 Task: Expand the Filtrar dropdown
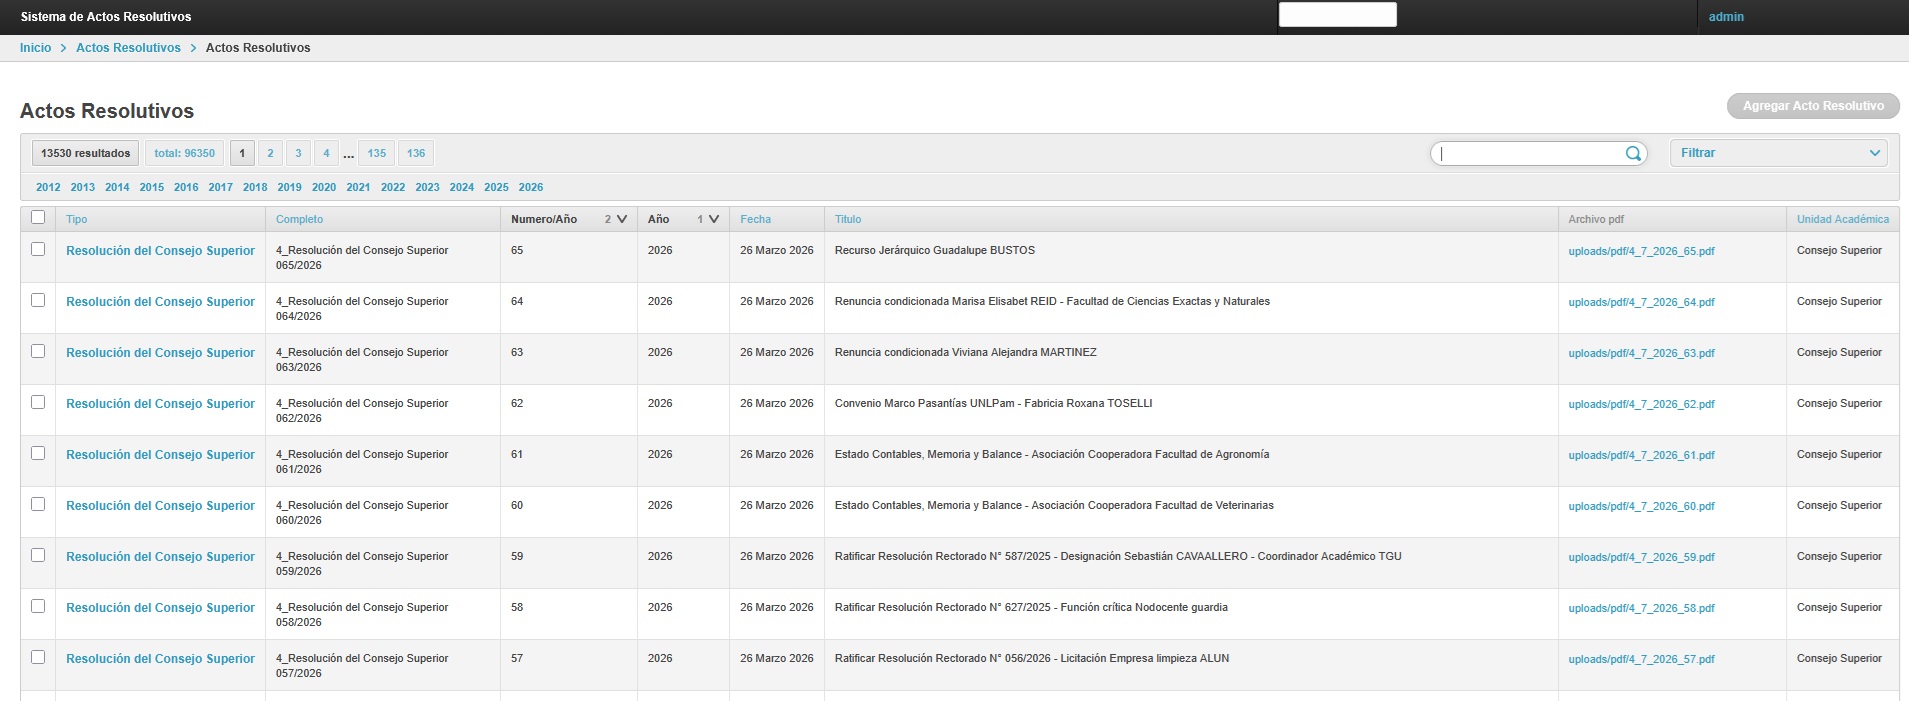(x=1778, y=153)
